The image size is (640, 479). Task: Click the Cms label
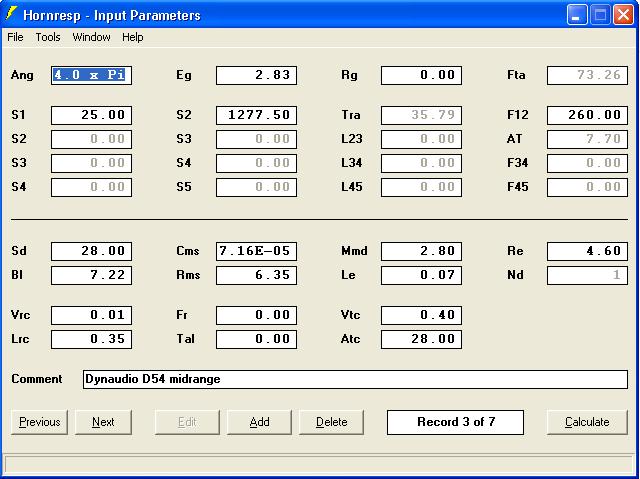(188, 251)
